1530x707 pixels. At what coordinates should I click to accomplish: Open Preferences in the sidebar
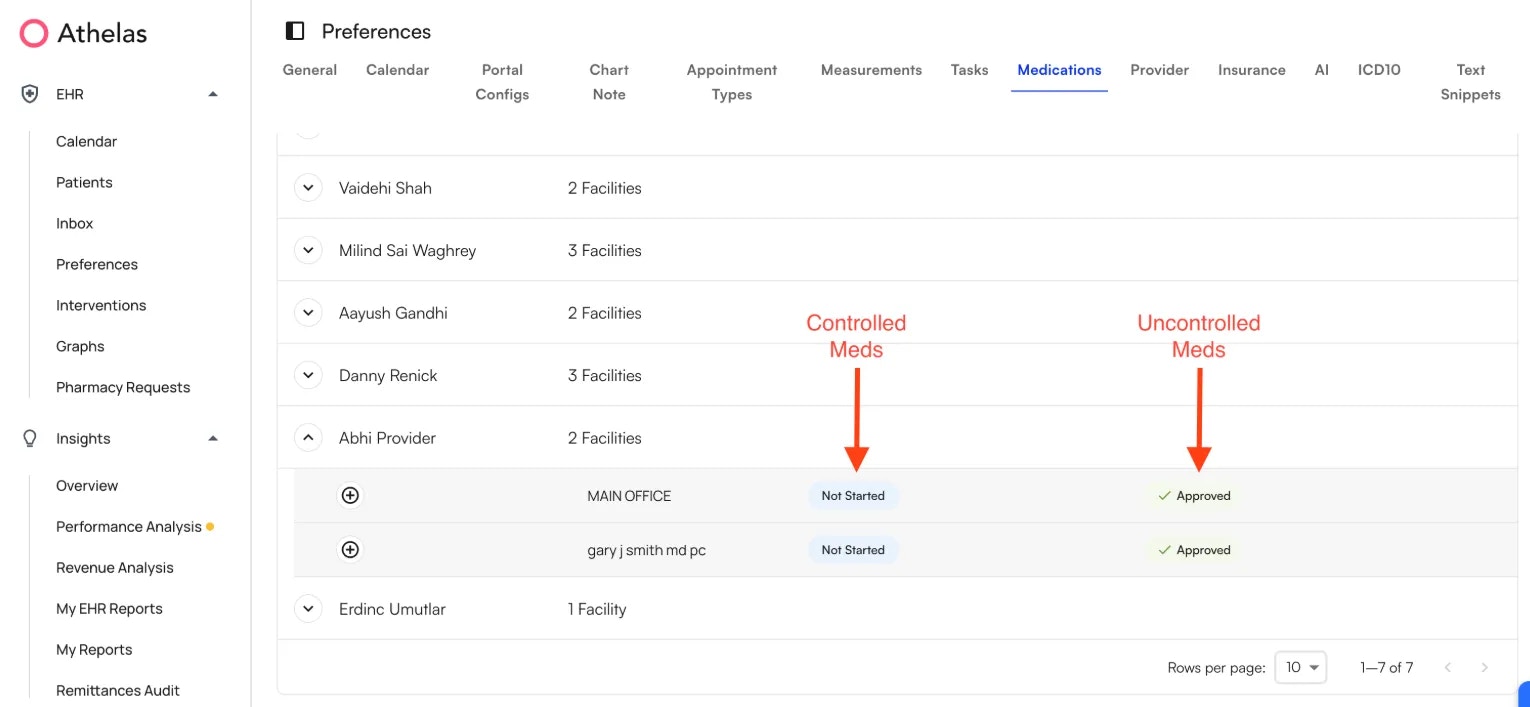pyautogui.click(x=97, y=264)
